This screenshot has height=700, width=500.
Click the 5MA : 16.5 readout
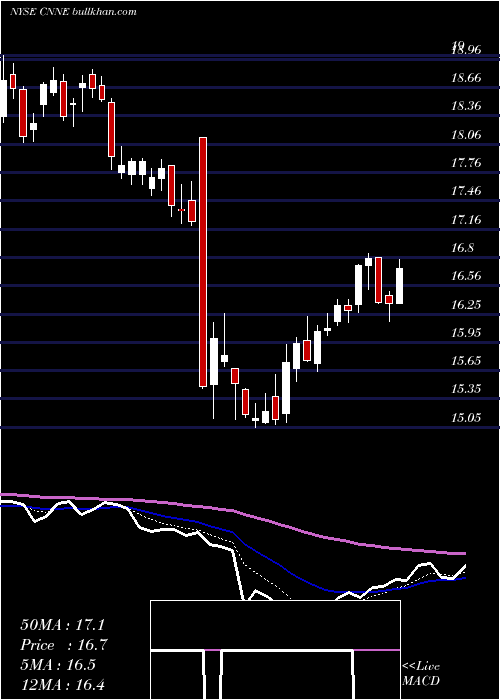(58, 664)
